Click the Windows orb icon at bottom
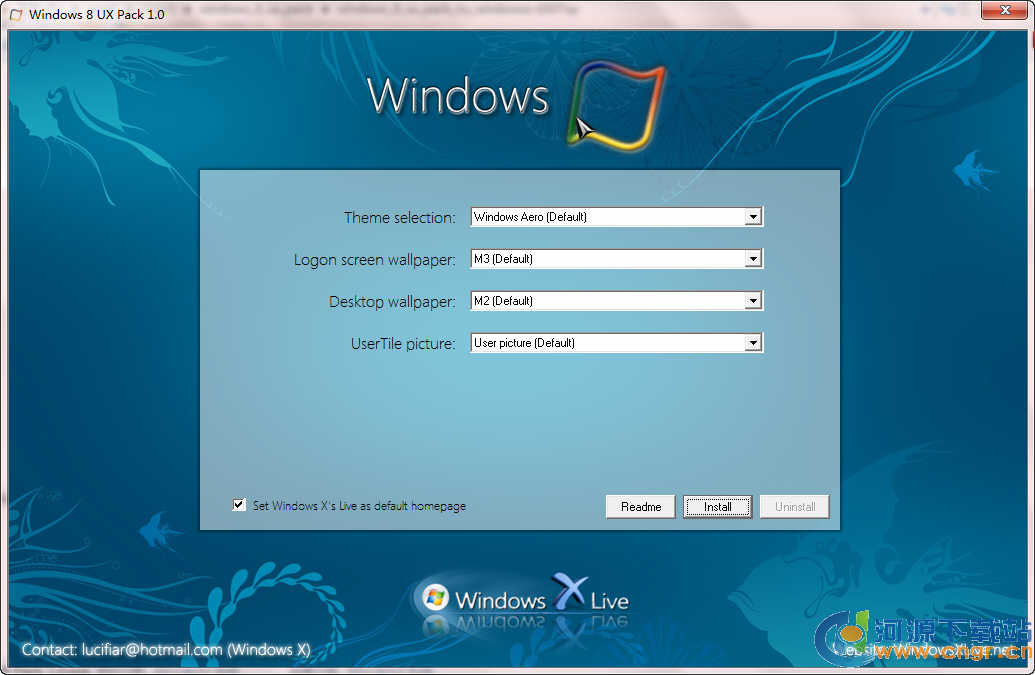 click(x=435, y=598)
